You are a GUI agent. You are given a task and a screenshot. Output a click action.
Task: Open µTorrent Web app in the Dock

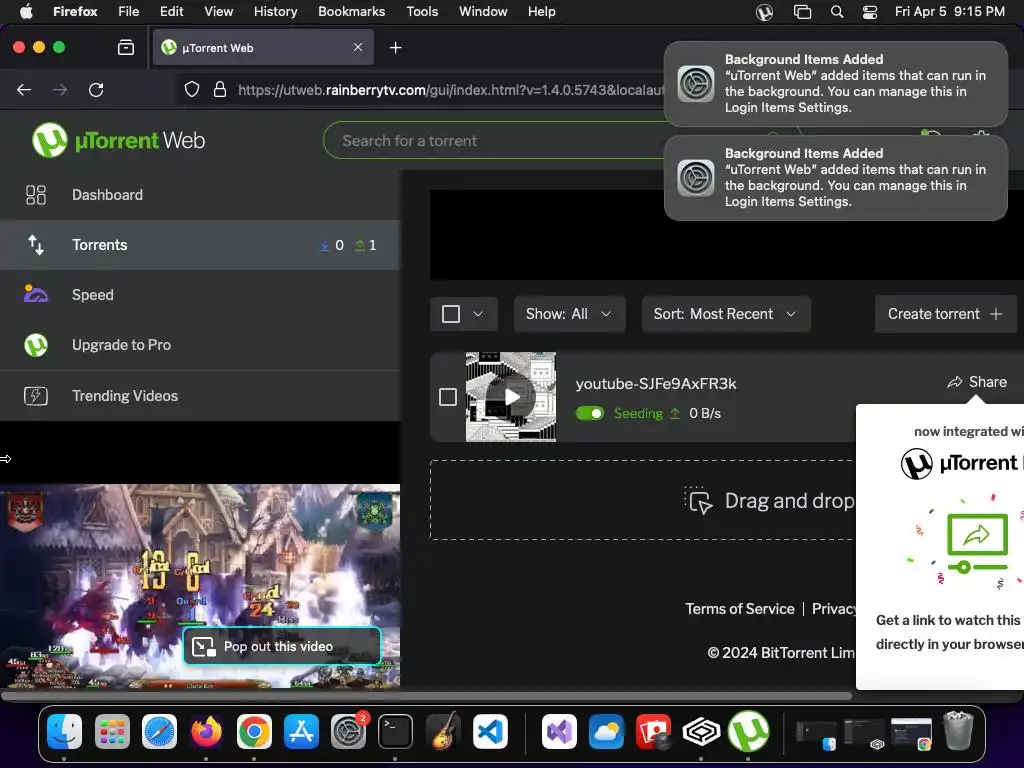(x=748, y=731)
